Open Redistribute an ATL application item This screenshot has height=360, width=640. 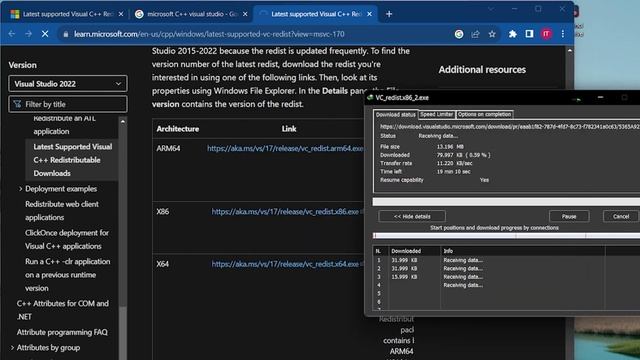(64, 125)
